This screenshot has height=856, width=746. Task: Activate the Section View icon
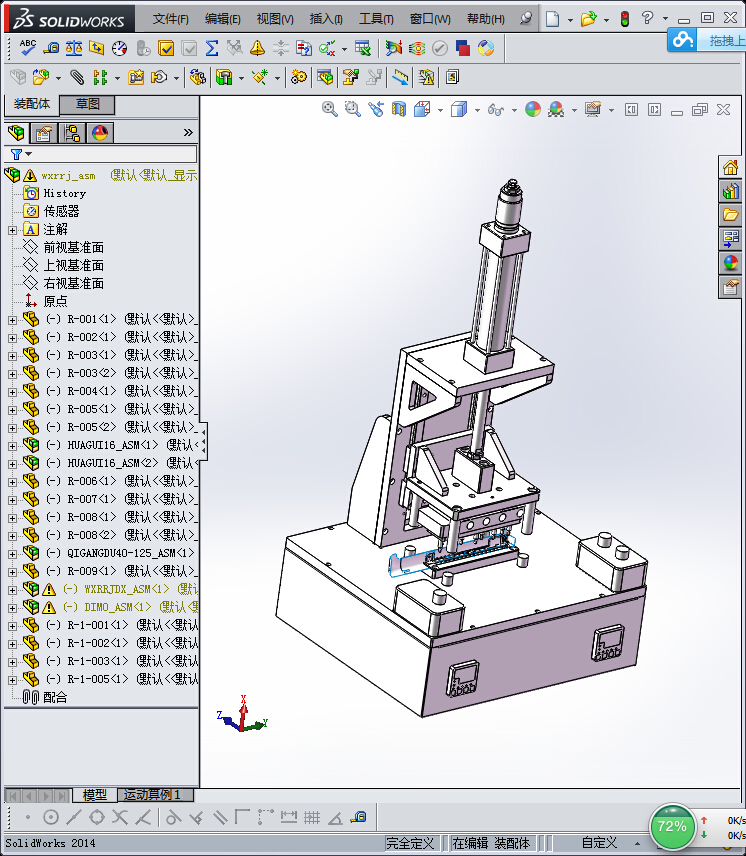(399, 109)
